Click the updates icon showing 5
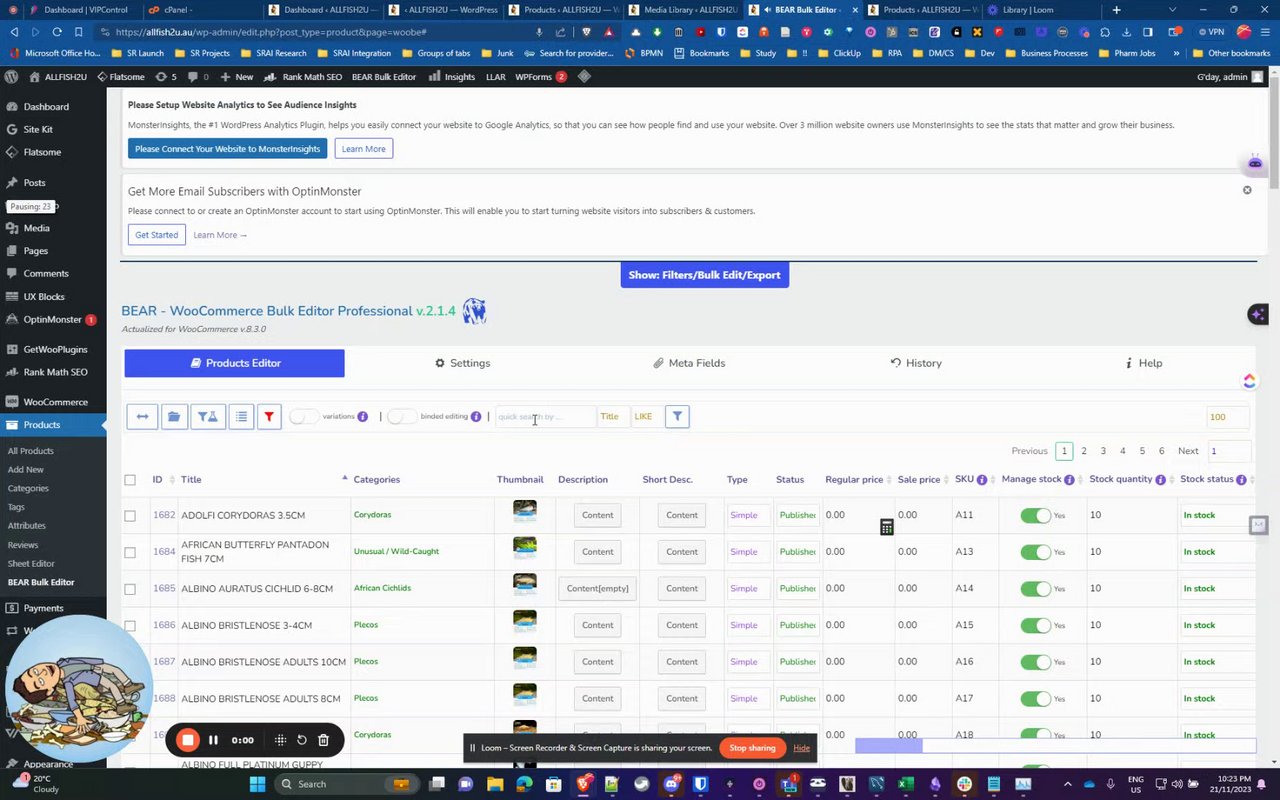The width and height of the screenshot is (1280, 800). 166,77
